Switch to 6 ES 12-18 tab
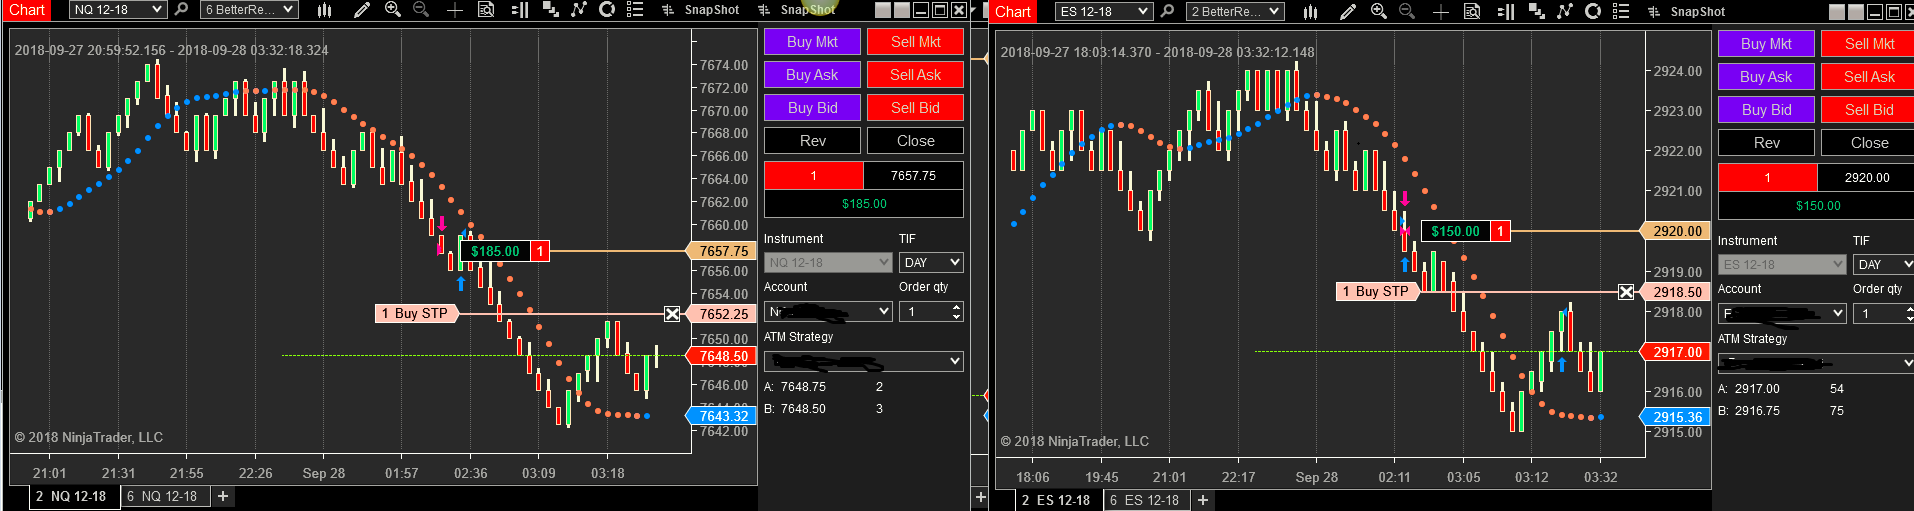1914x511 pixels. click(x=1147, y=500)
